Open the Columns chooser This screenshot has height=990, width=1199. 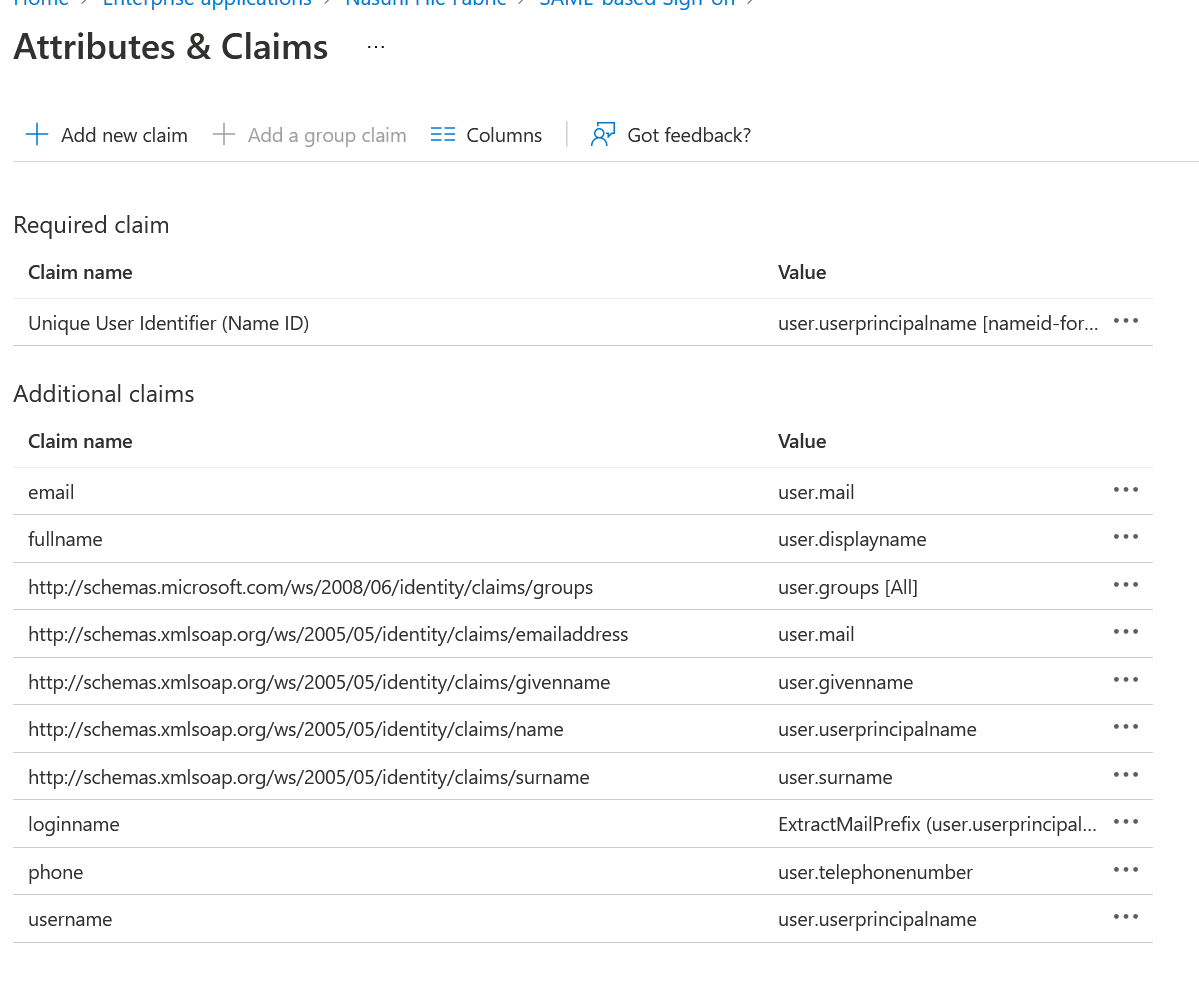click(x=486, y=135)
